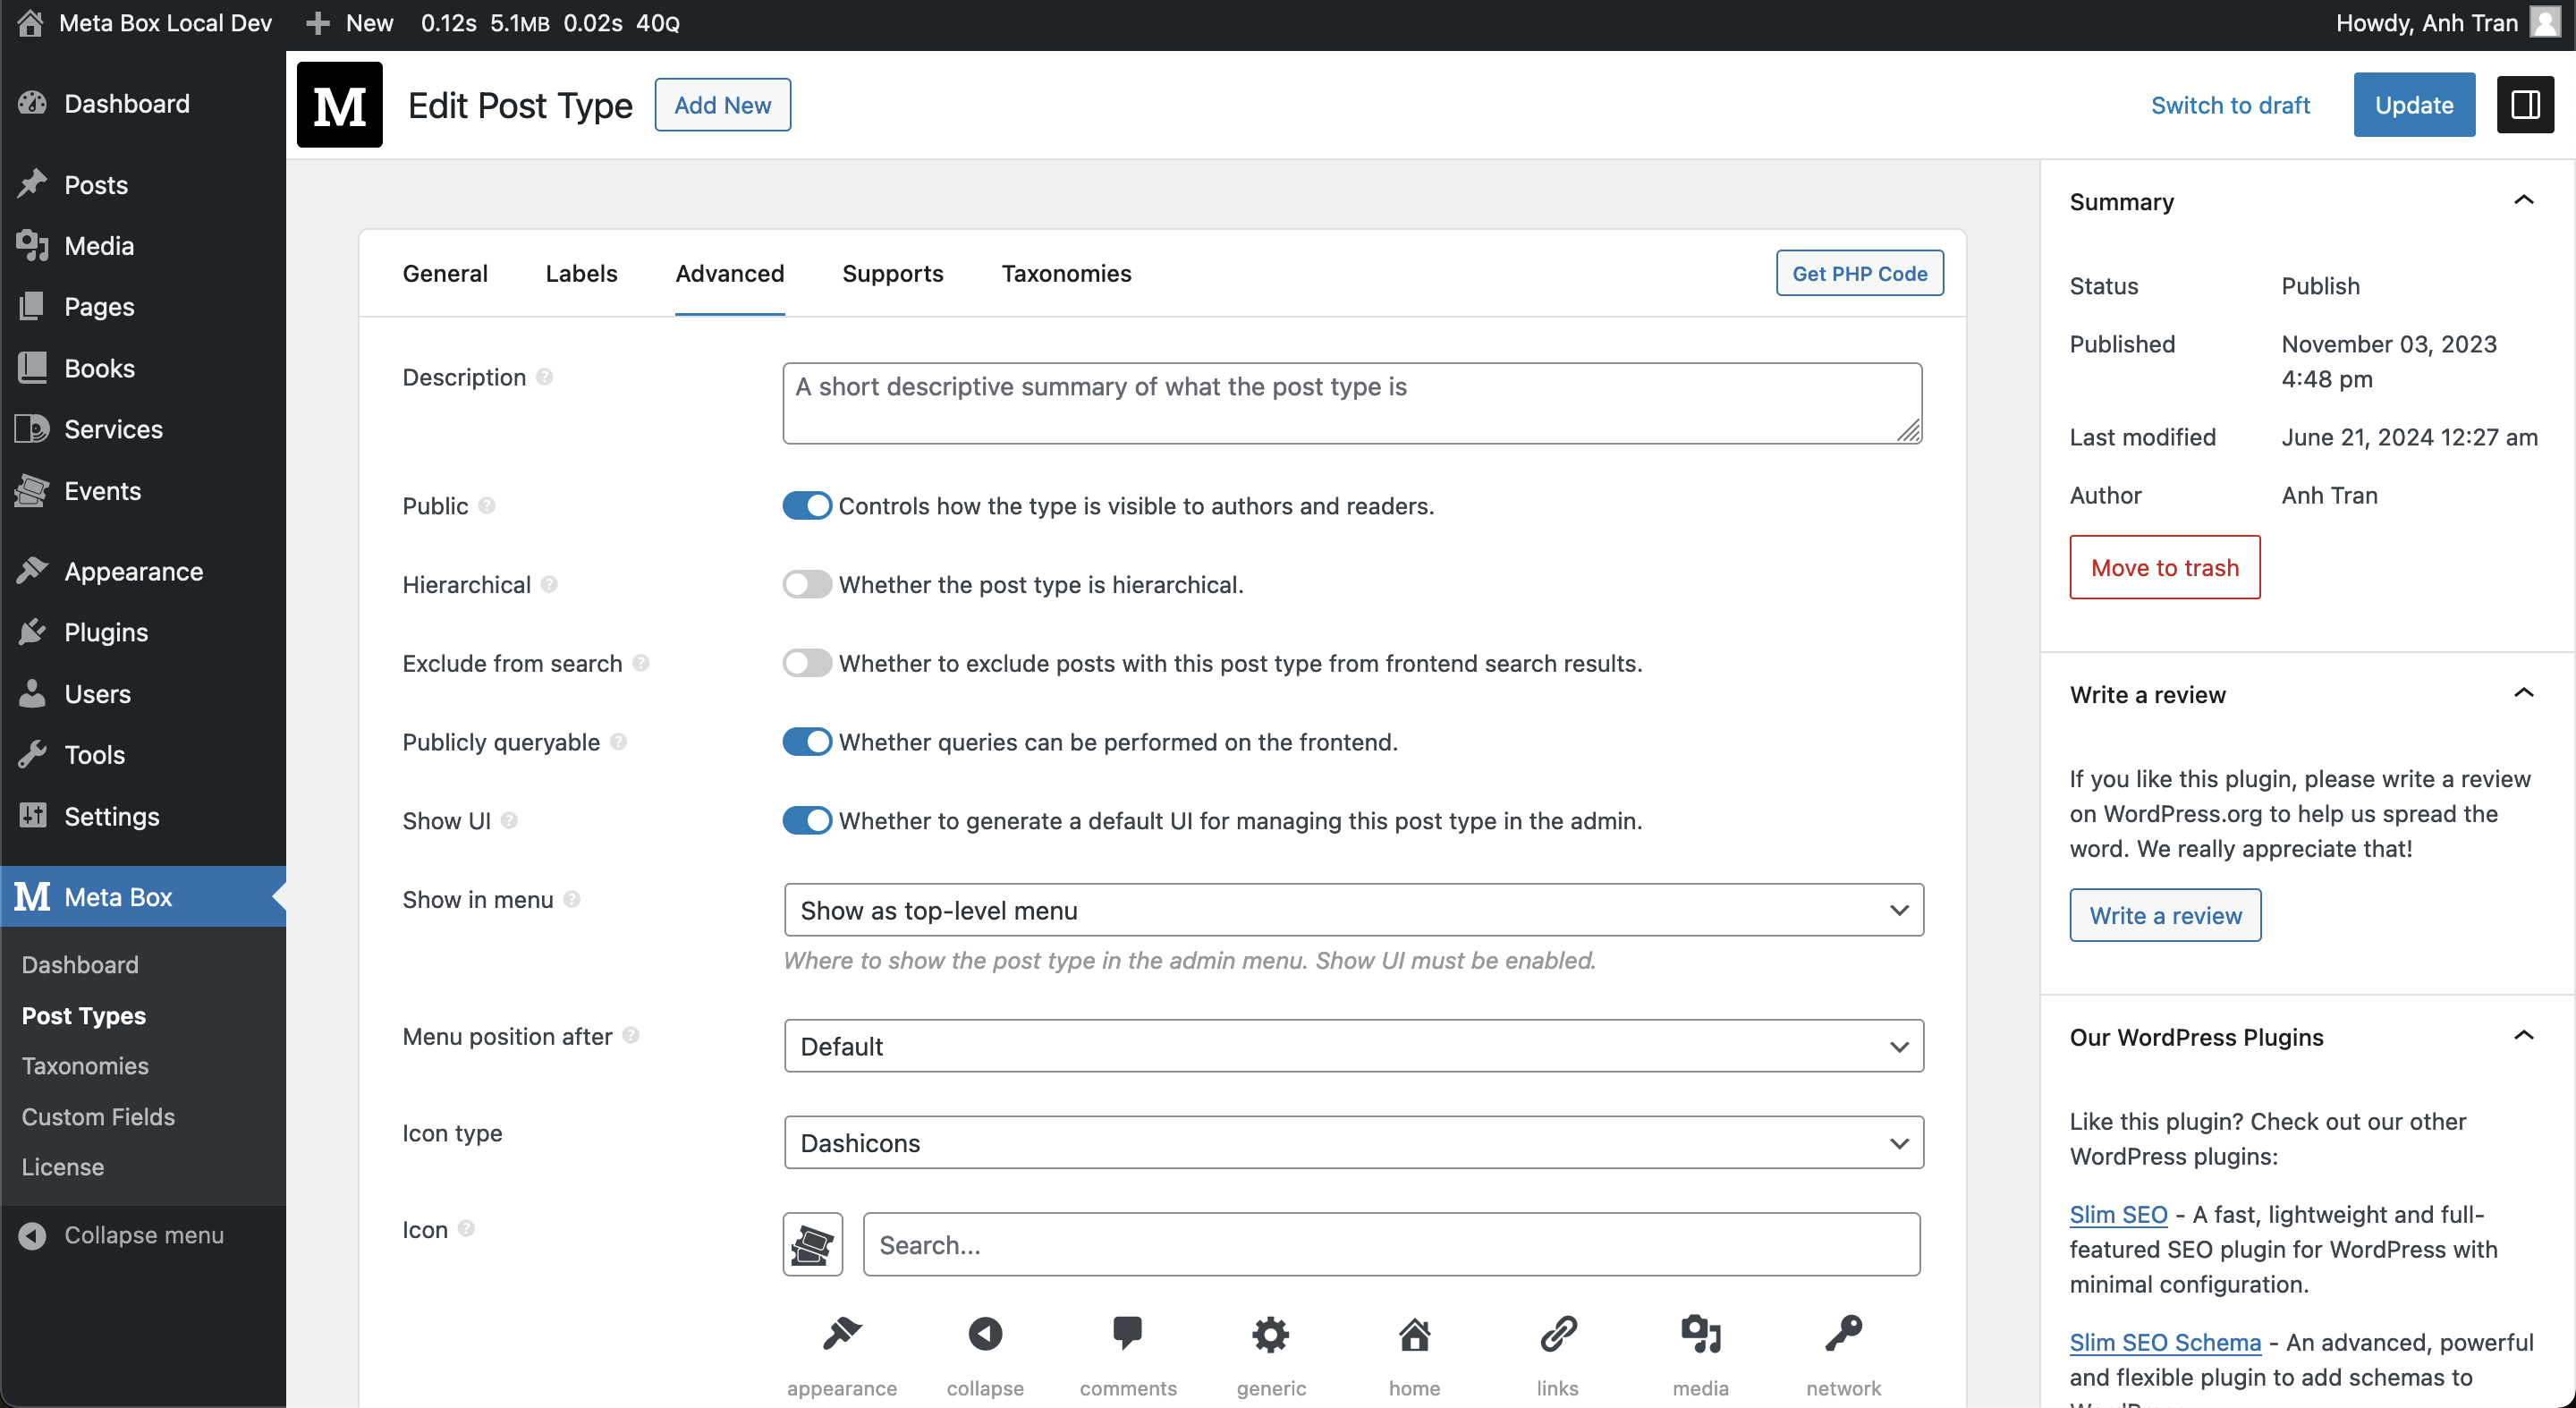Viewport: 2576px width, 1408px height.
Task: Pick the comments dashicon
Action: [x=1127, y=1334]
